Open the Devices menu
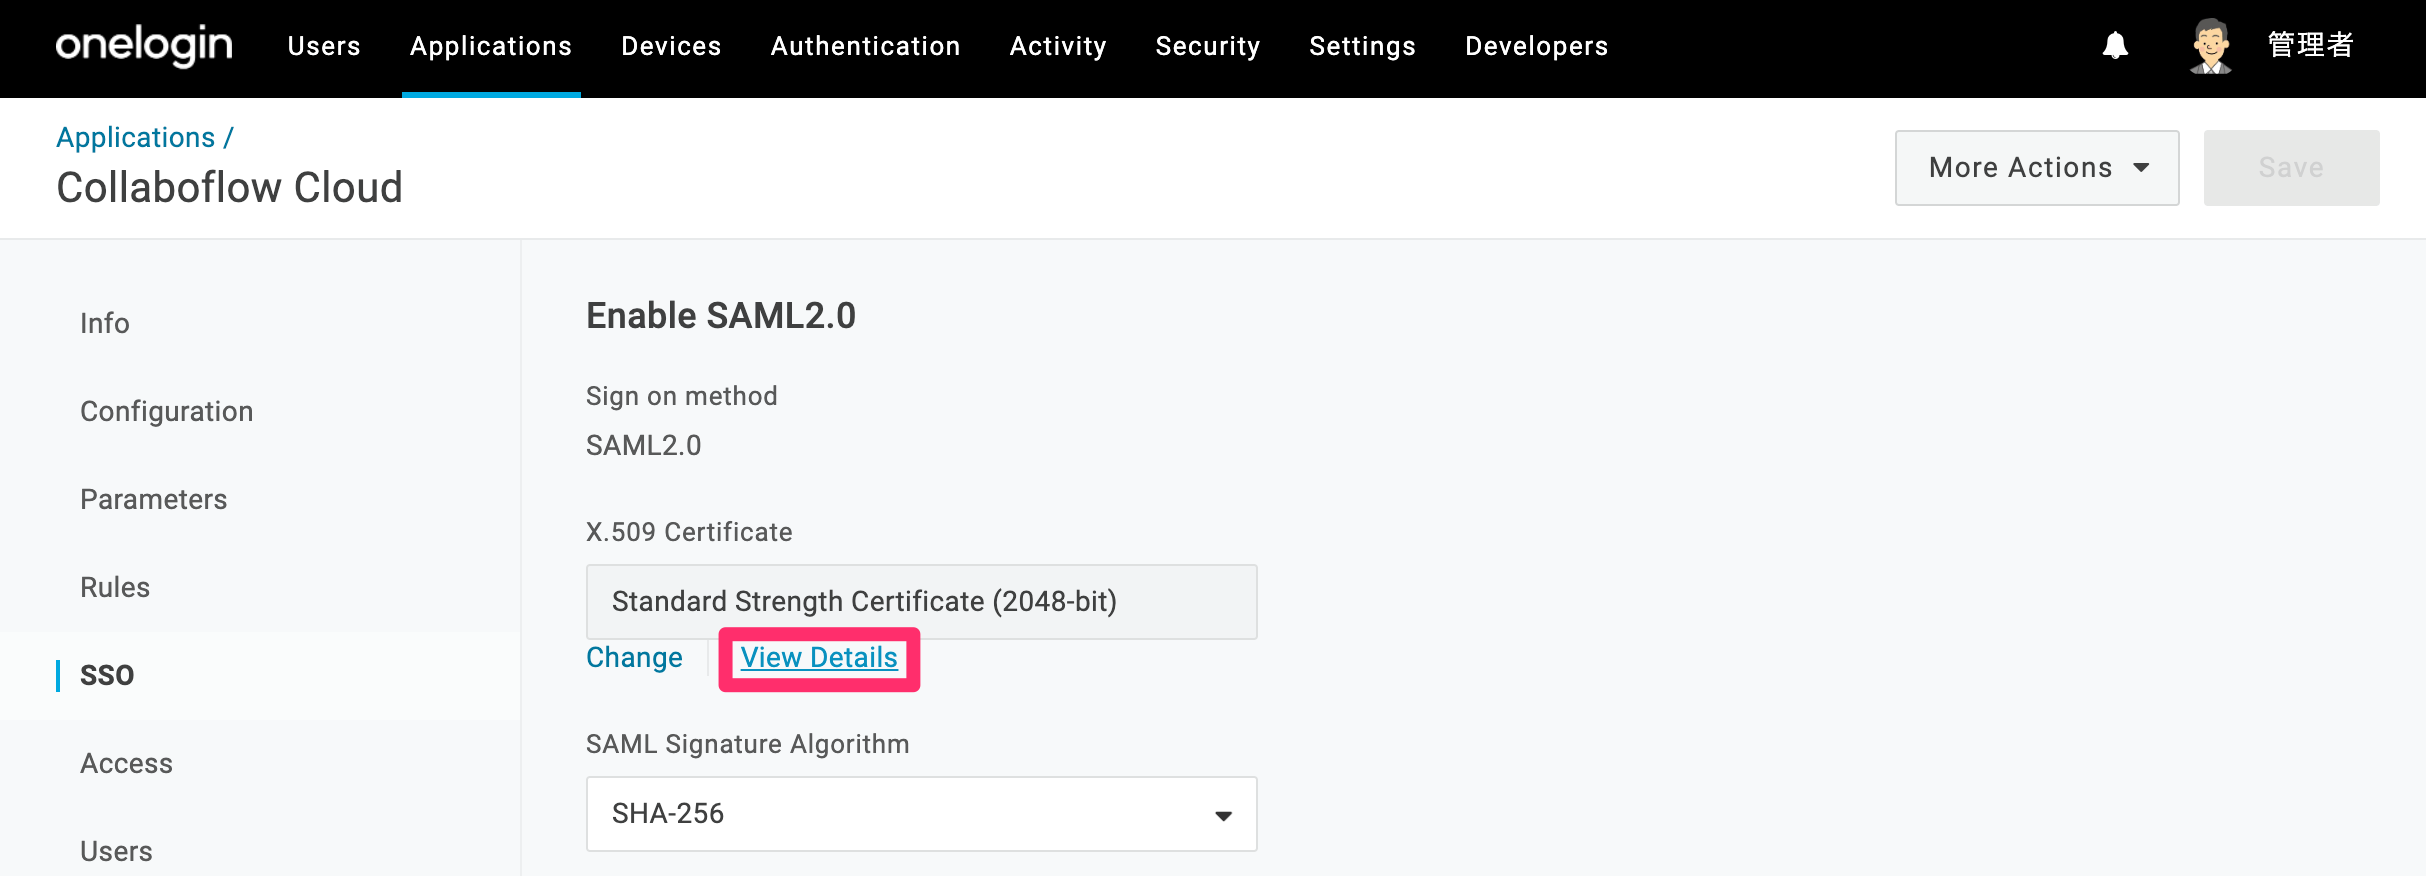Viewport: 2426px width, 876px height. pyautogui.click(x=671, y=46)
